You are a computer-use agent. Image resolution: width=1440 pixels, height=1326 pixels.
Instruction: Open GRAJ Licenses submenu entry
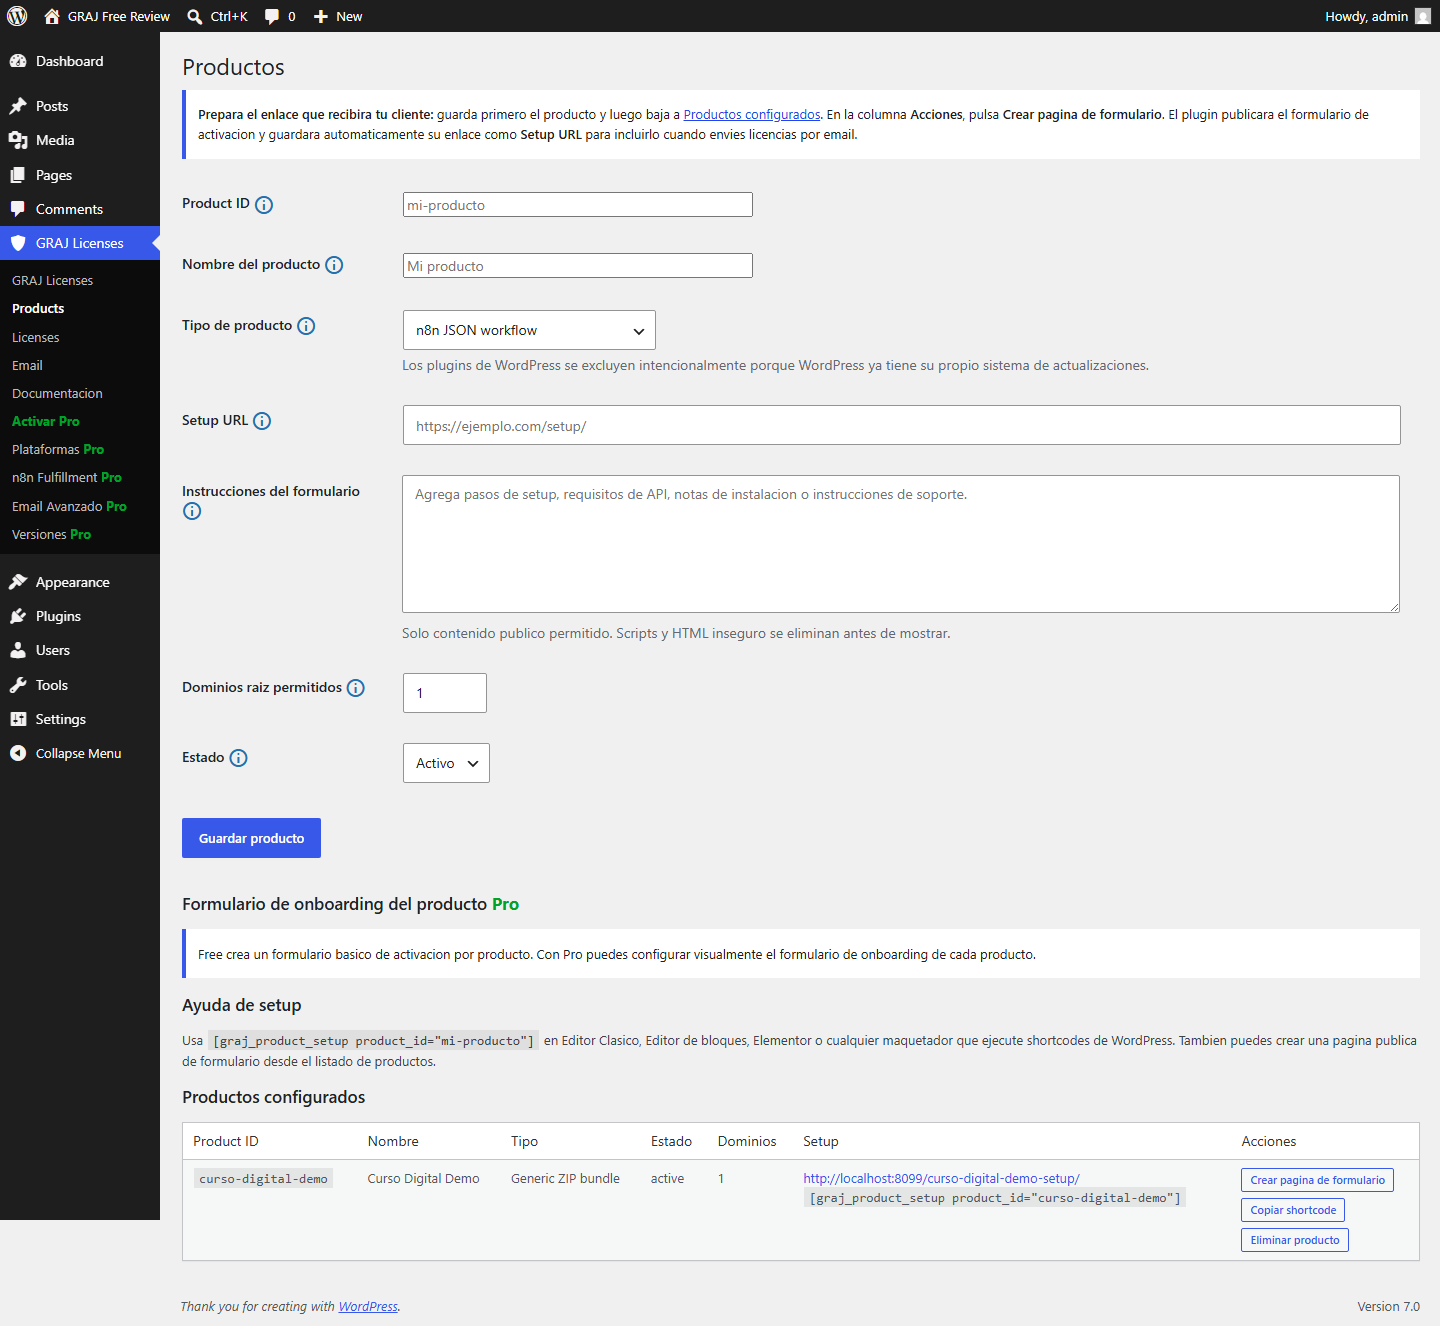tap(52, 281)
